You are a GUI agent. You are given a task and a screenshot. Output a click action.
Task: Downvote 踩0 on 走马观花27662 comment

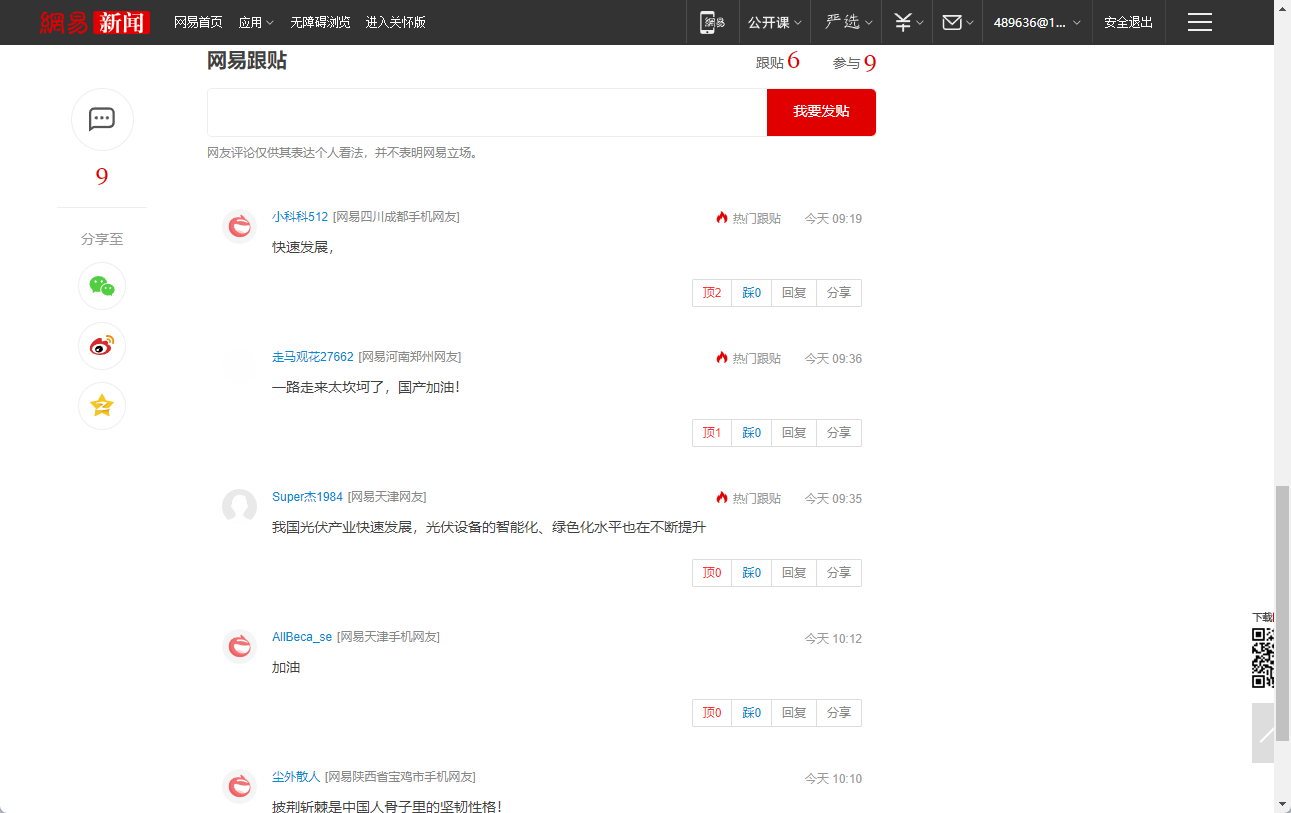pos(752,433)
